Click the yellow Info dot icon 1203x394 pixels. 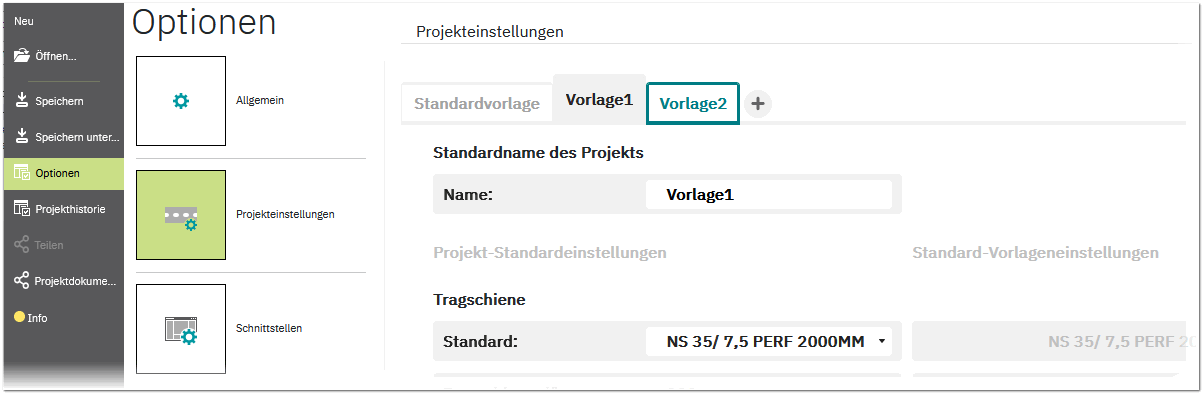click(x=19, y=317)
